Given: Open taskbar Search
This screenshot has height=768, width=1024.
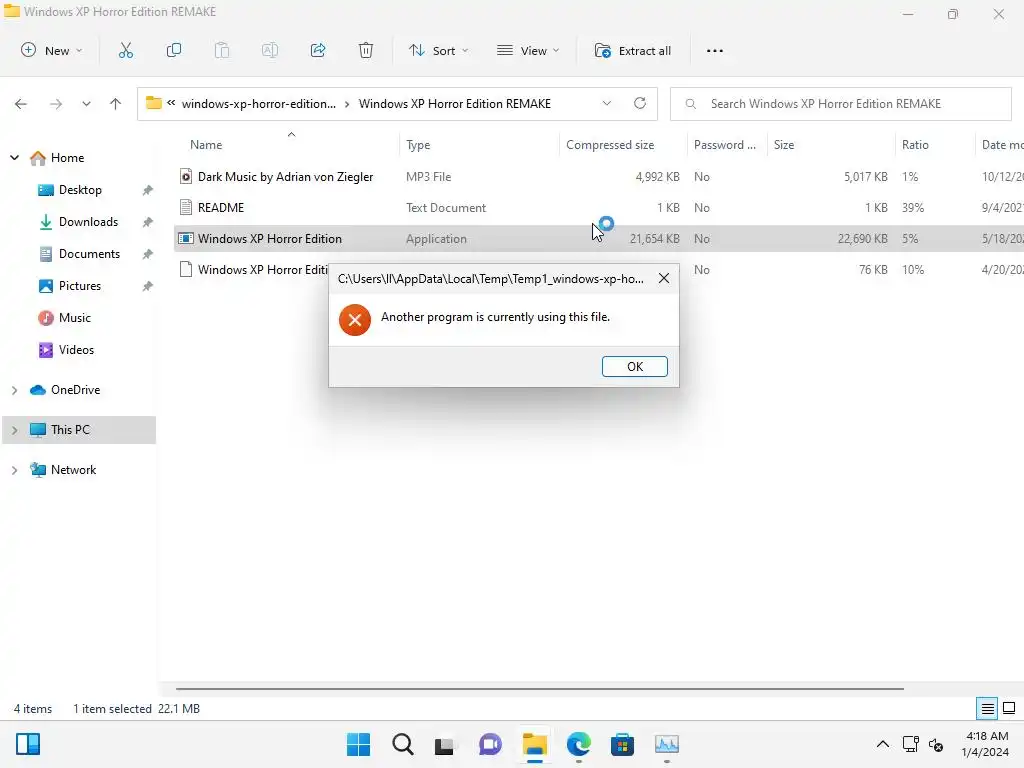Looking at the screenshot, I should (402, 744).
